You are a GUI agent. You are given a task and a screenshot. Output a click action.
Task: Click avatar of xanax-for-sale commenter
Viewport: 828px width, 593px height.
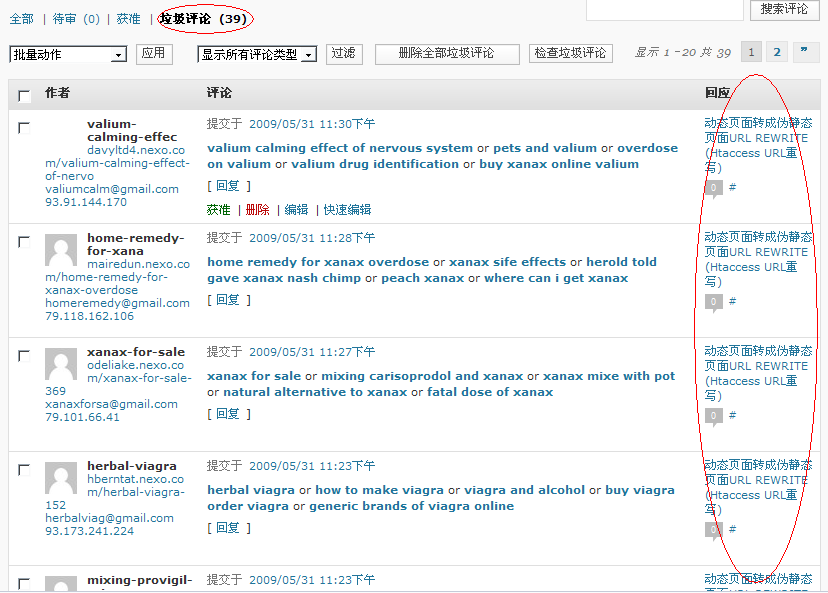[61, 364]
